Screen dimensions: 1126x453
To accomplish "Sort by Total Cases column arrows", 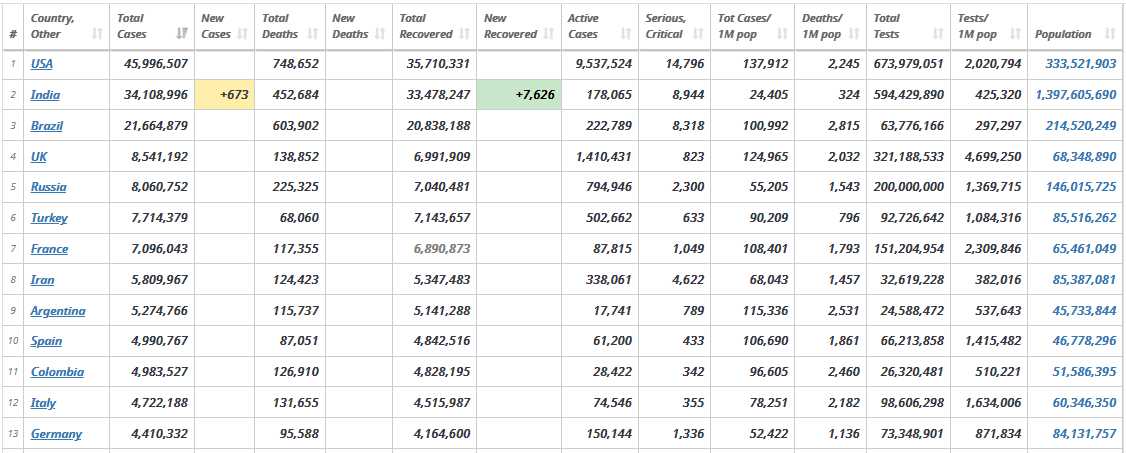I will (x=182, y=34).
